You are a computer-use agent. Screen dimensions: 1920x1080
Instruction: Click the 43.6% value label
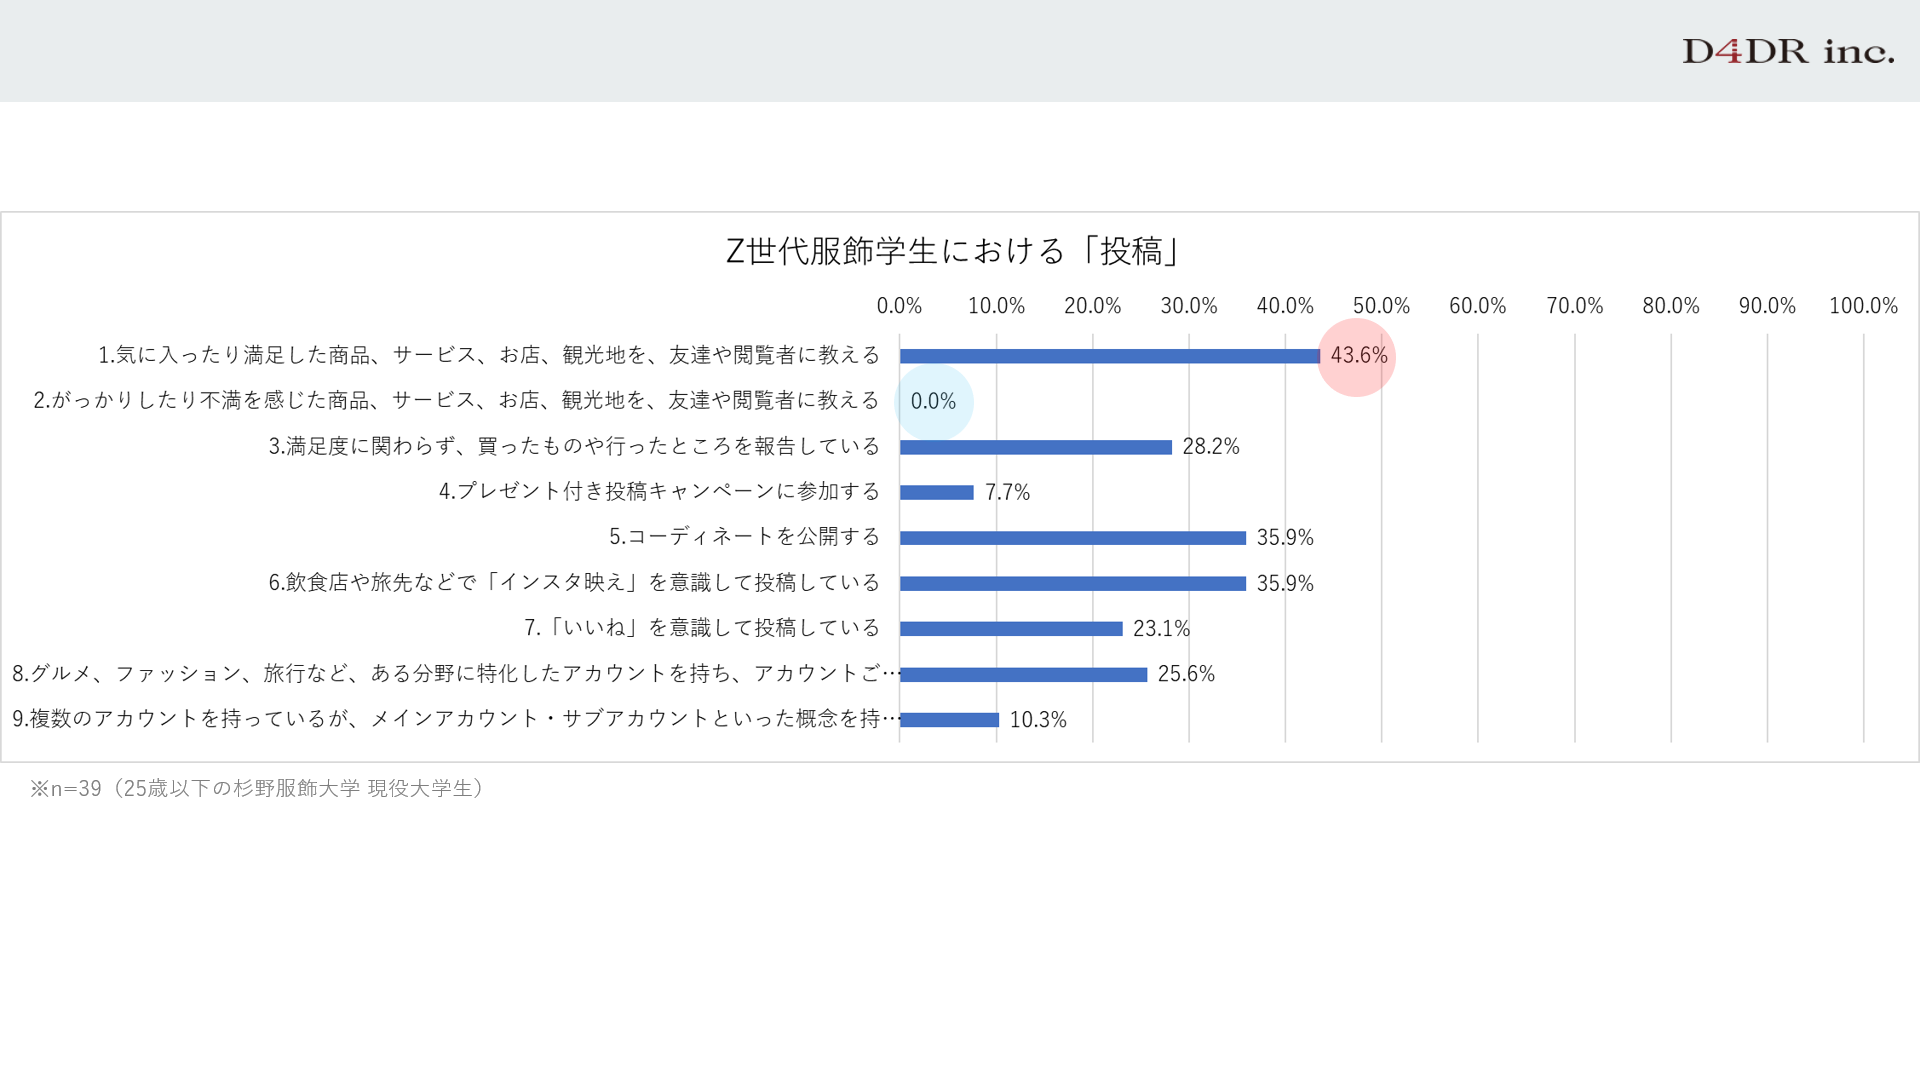(1359, 356)
